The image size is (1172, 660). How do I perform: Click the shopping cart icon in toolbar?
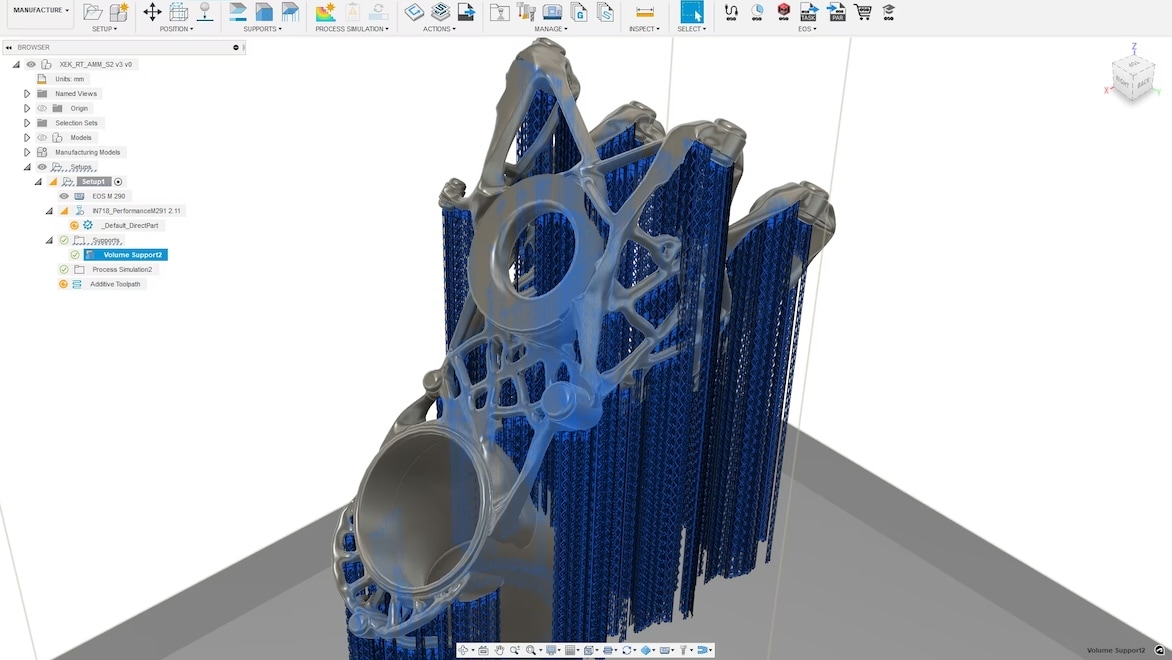point(861,12)
